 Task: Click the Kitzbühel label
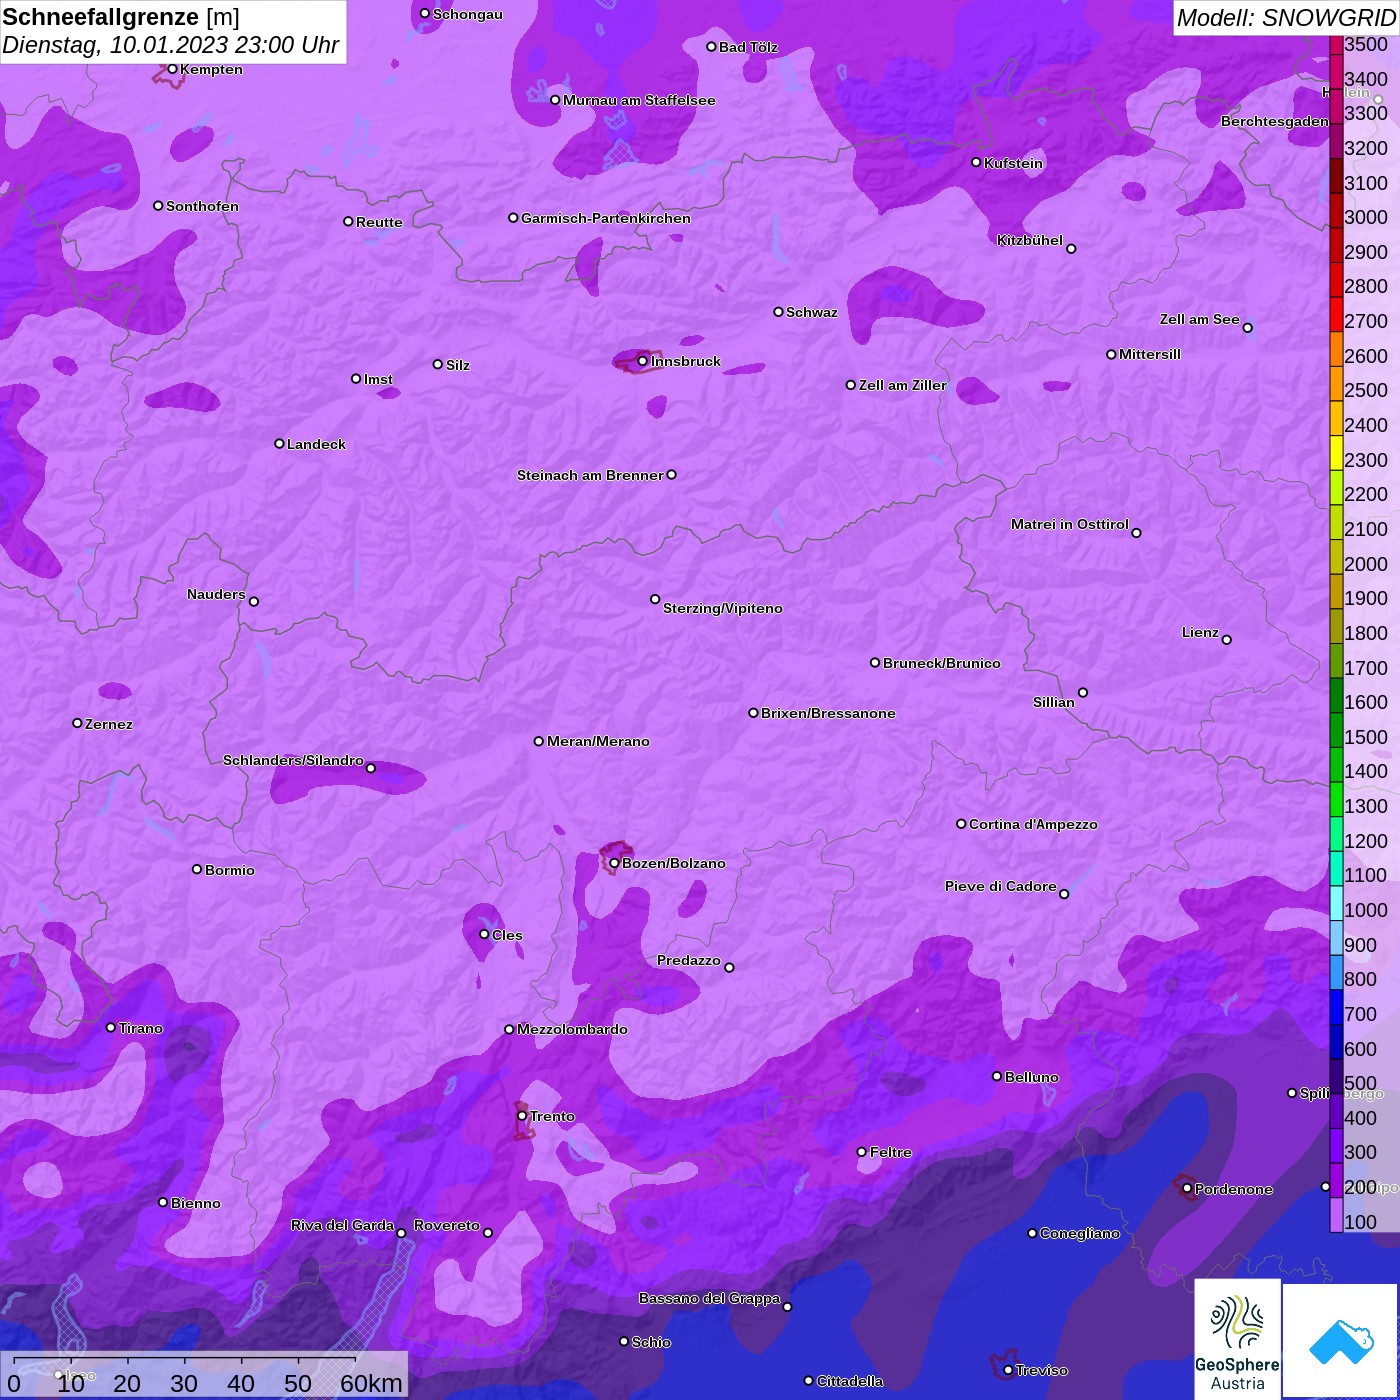tap(1030, 240)
